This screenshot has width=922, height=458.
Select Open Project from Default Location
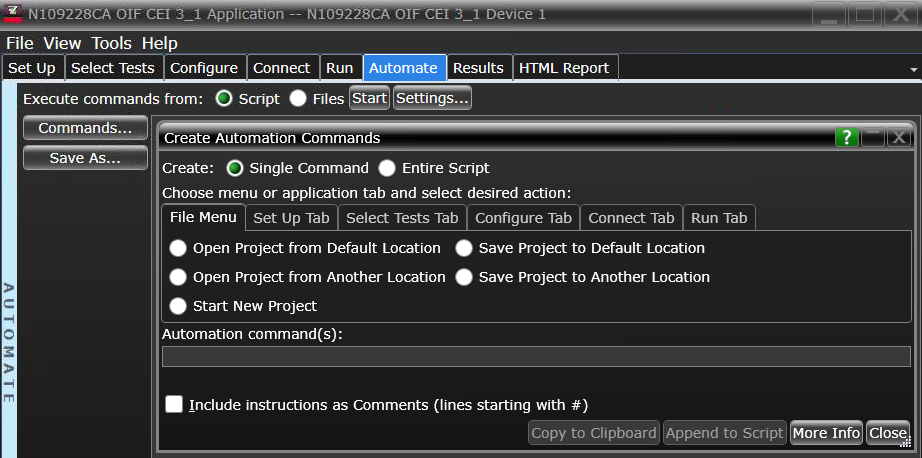point(178,248)
